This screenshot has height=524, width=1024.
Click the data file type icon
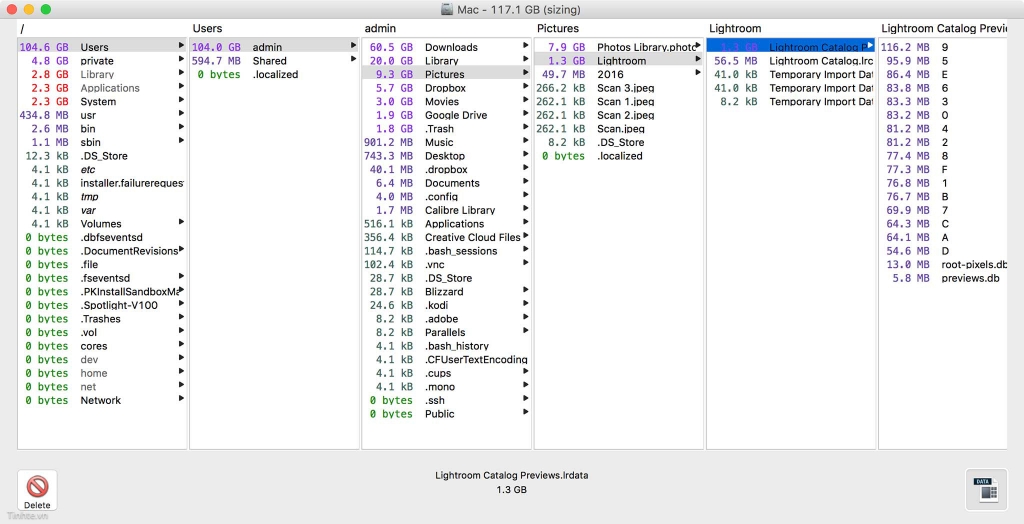pos(986,489)
